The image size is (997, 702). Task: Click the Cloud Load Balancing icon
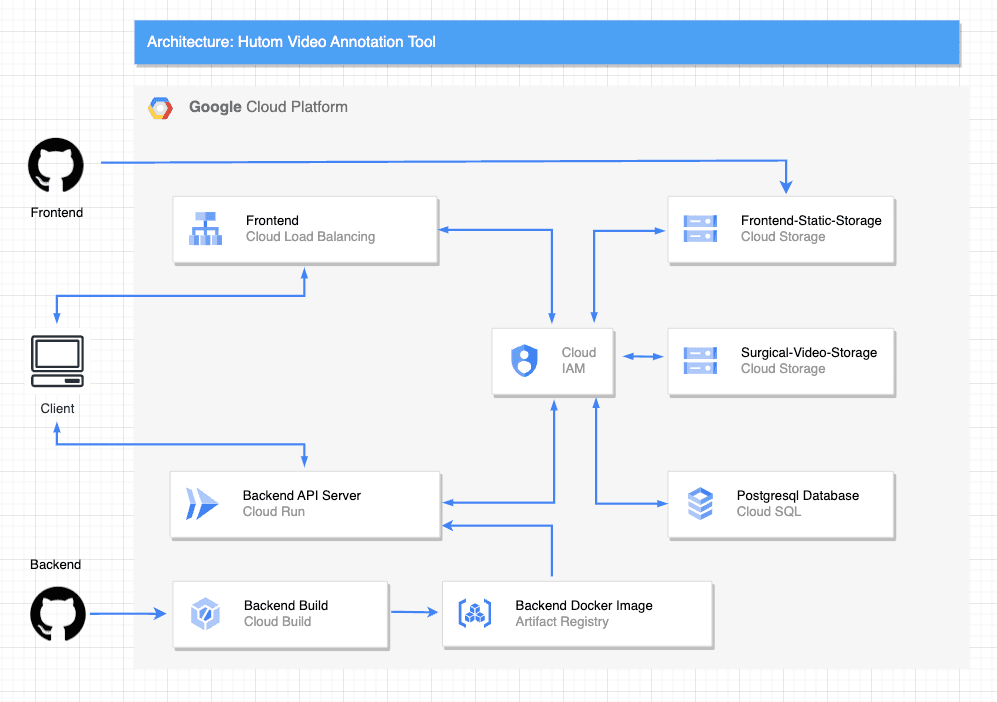pyautogui.click(x=206, y=229)
